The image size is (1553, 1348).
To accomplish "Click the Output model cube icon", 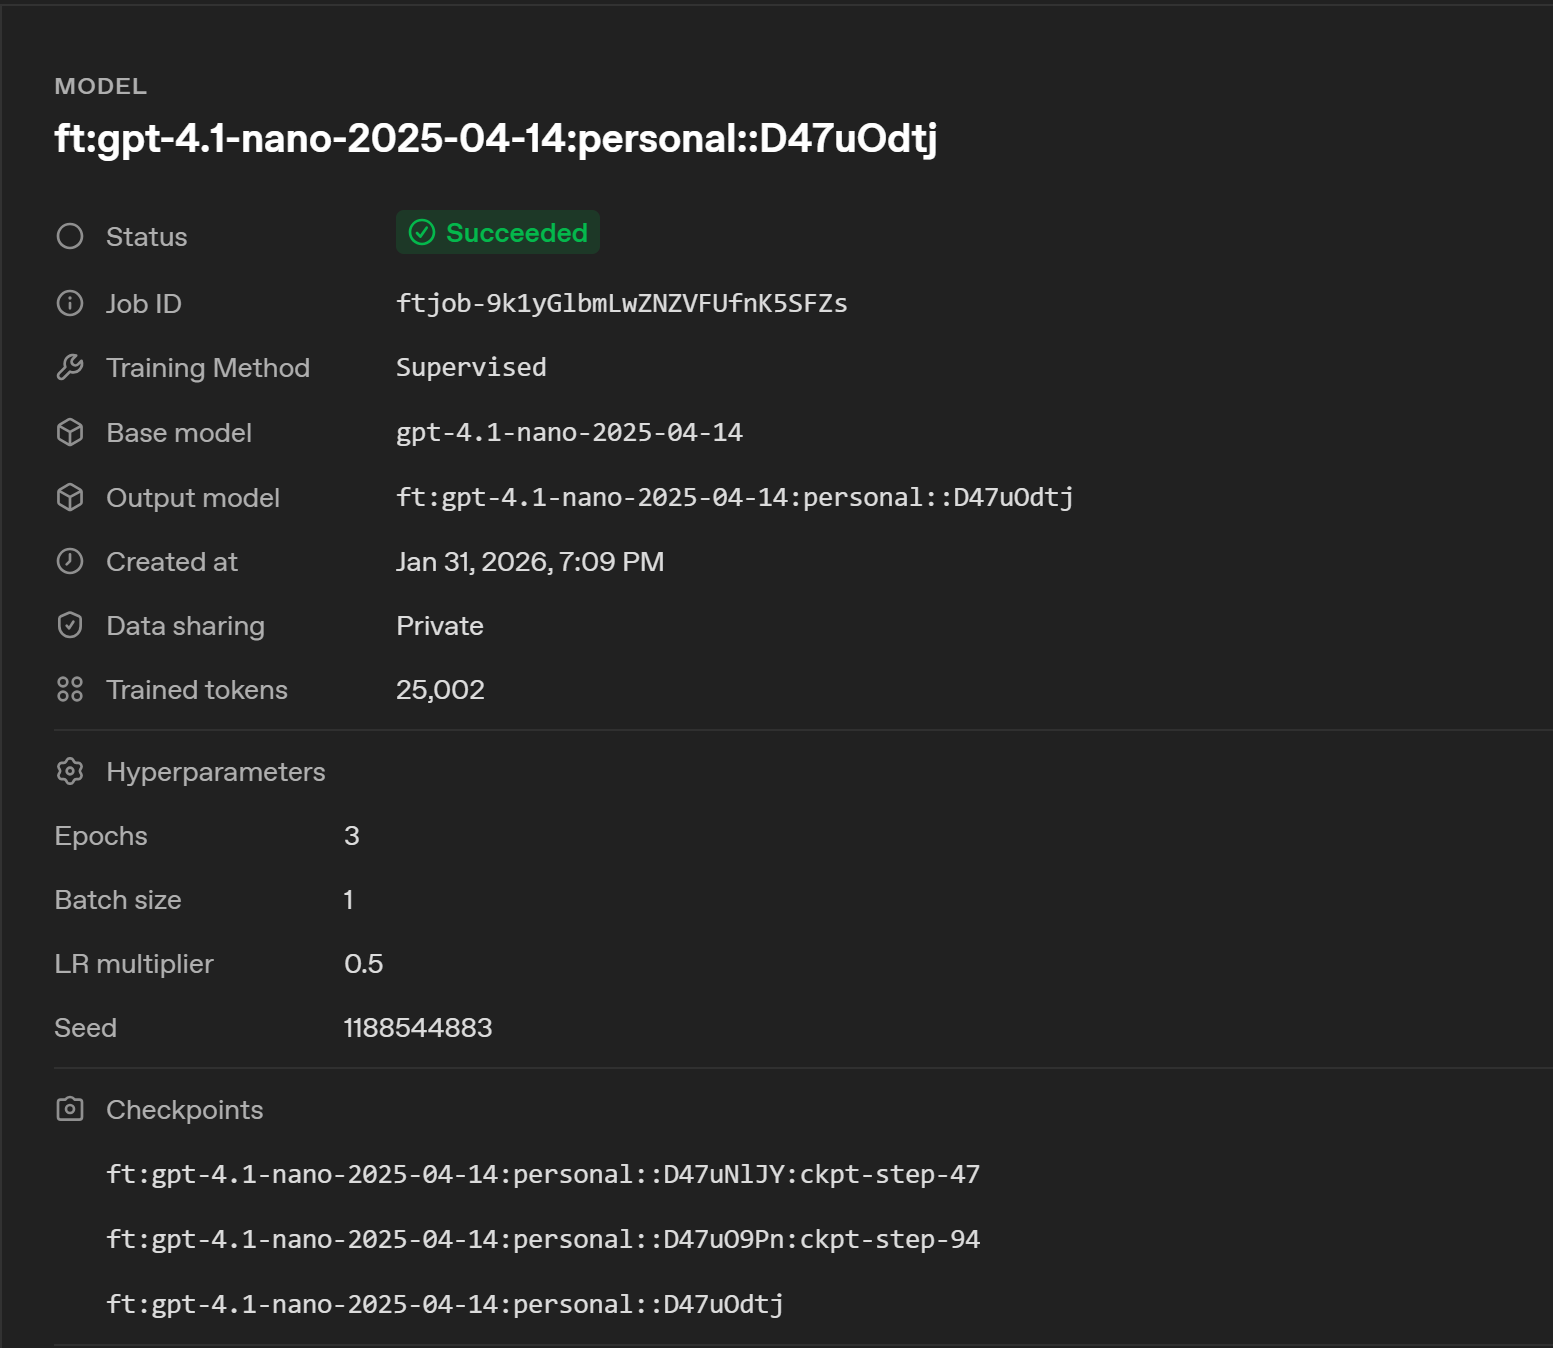I will (x=70, y=497).
